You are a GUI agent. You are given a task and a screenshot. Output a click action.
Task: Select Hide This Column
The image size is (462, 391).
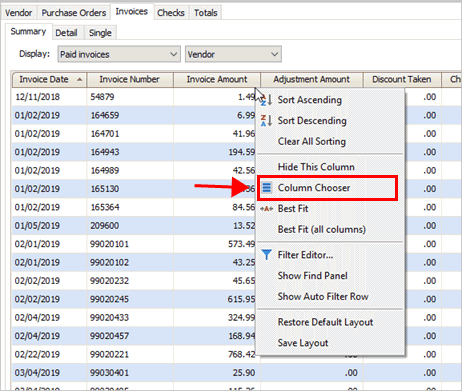tap(330, 167)
